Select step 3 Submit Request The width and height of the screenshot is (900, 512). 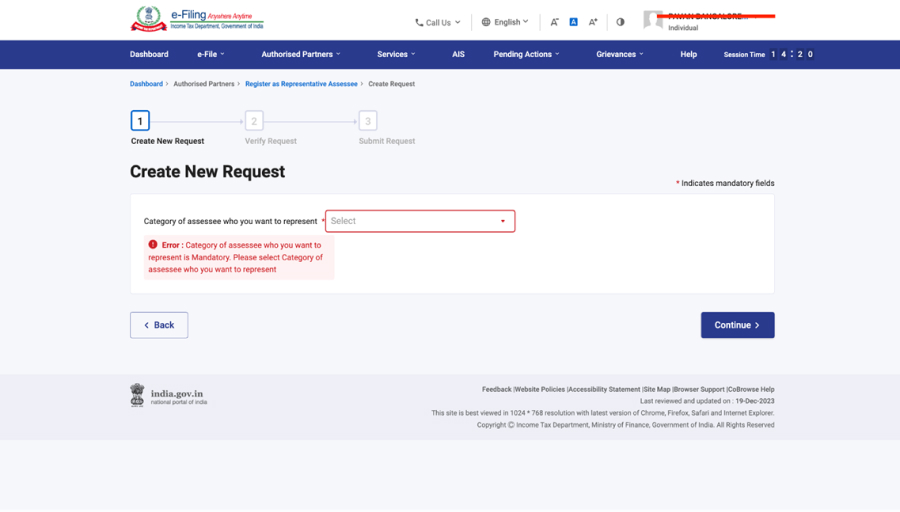[x=368, y=121]
